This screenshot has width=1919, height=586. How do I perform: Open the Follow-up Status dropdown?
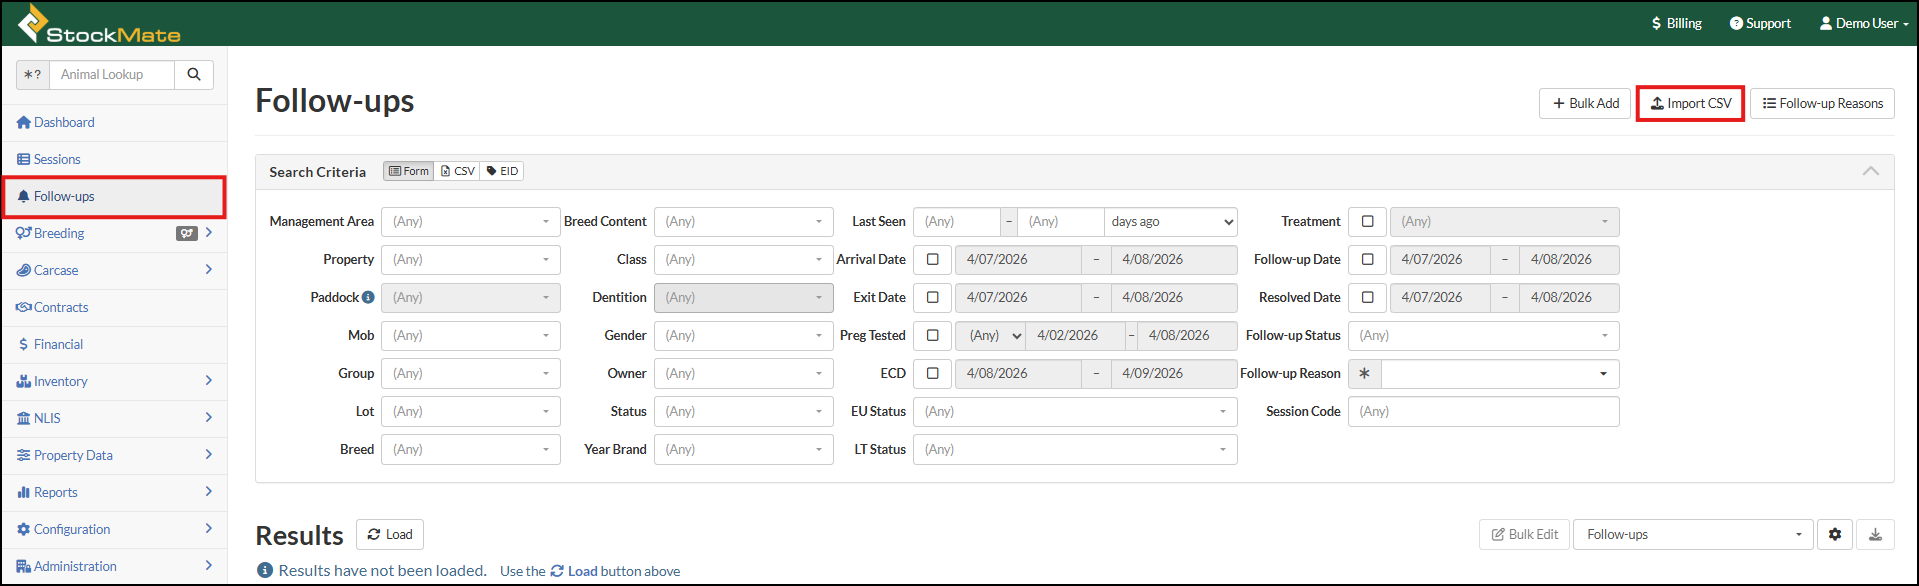[1484, 335]
